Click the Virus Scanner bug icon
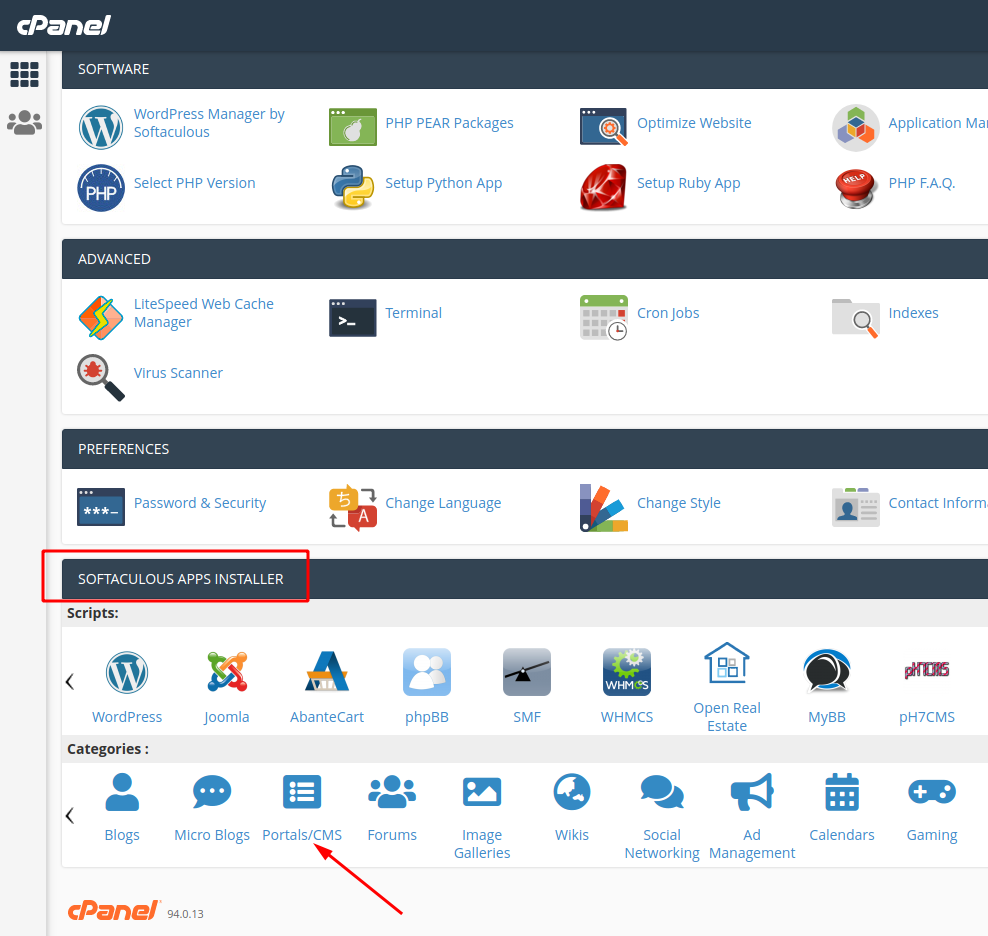Viewport: 988px width, 936px height. (x=101, y=378)
